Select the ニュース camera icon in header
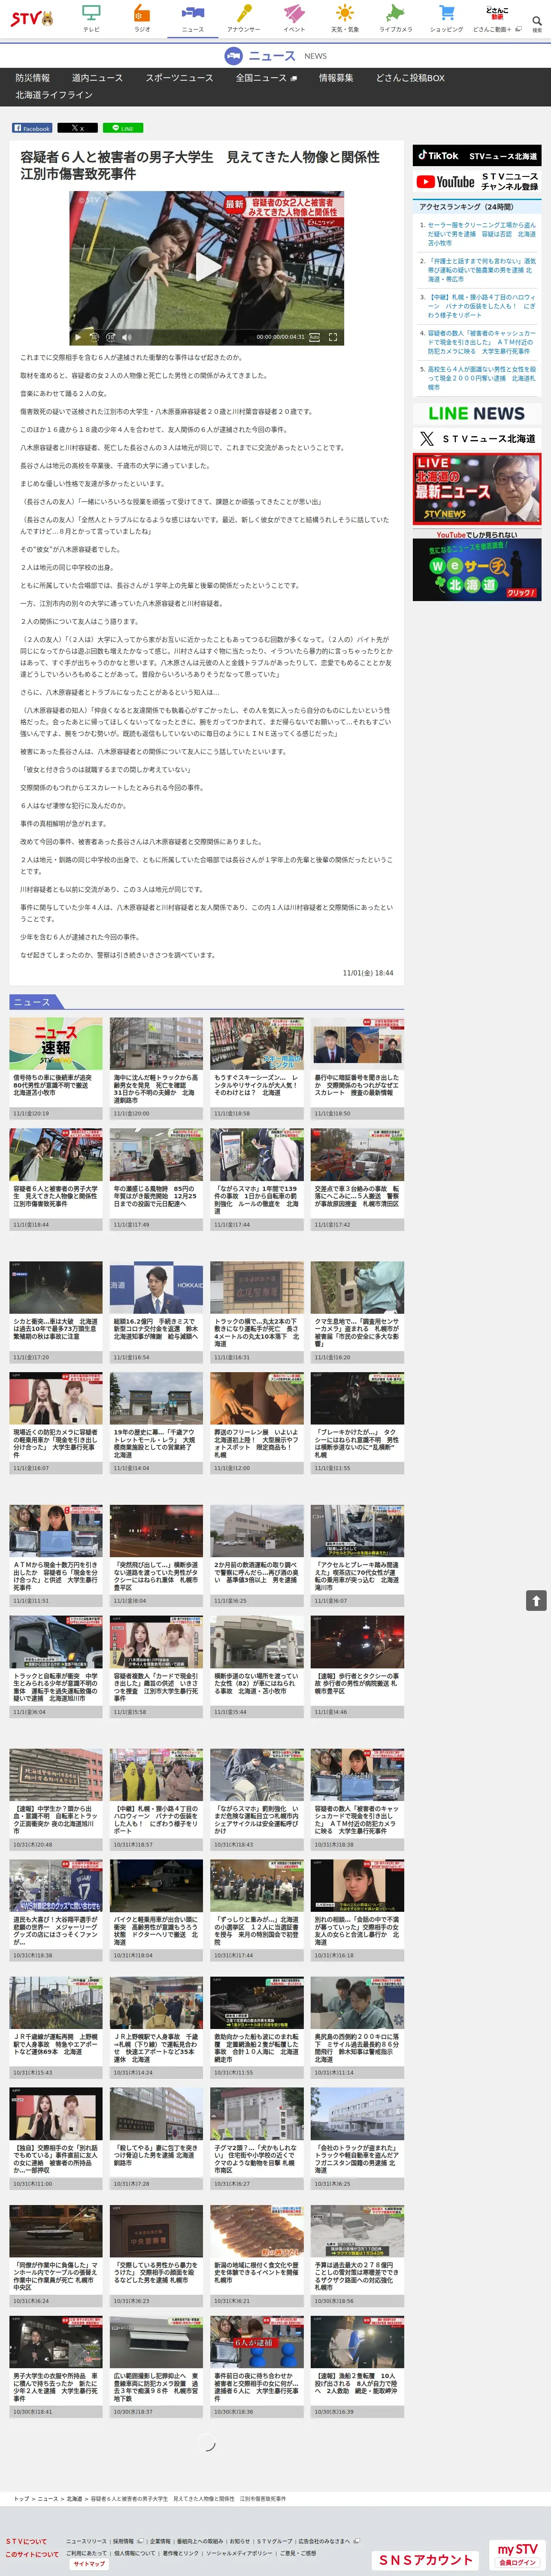Viewport: 551px width, 2576px height. pyautogui.click(x=193, y=18)
